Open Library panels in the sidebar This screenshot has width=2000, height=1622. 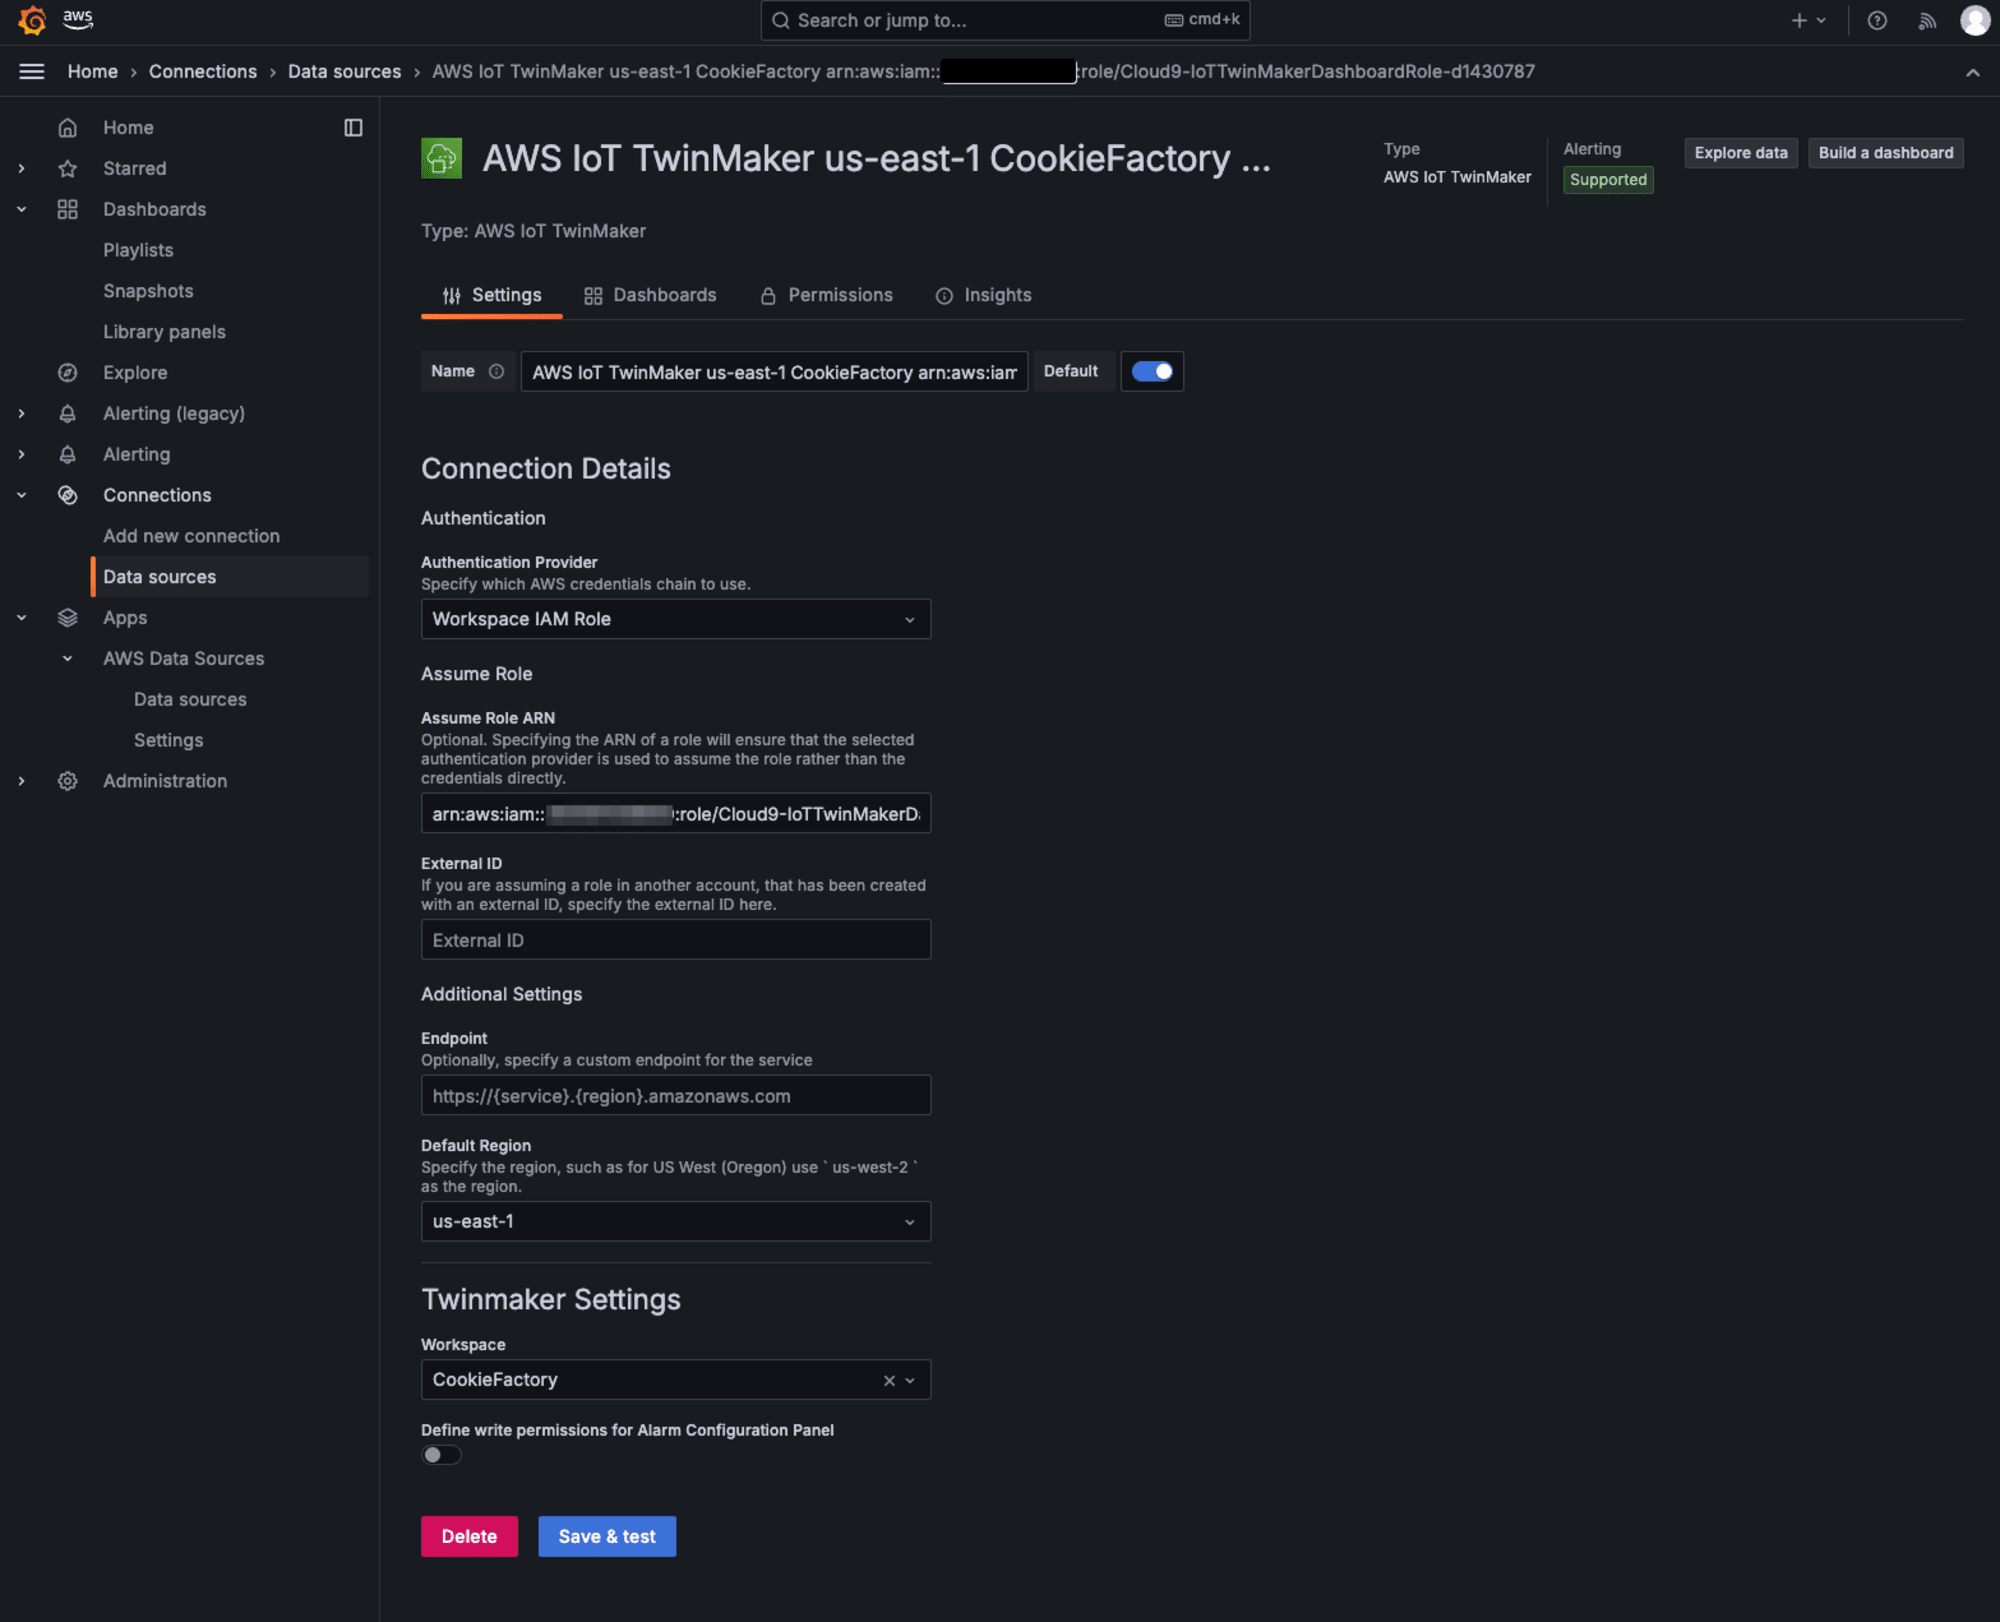coord(164,332)
